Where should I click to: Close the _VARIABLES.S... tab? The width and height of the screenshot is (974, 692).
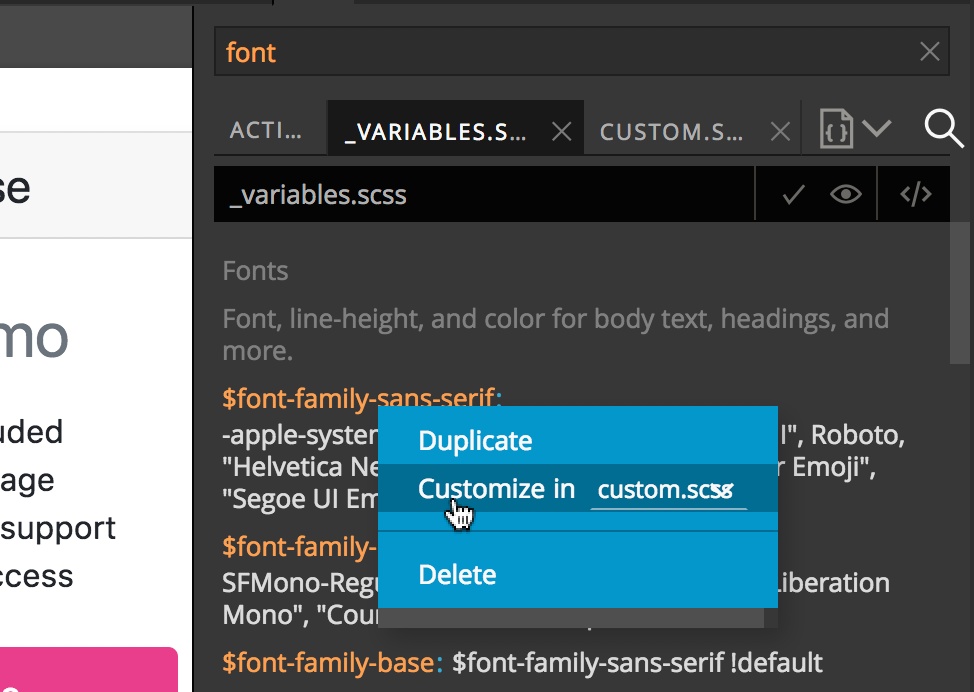point(562,132)
